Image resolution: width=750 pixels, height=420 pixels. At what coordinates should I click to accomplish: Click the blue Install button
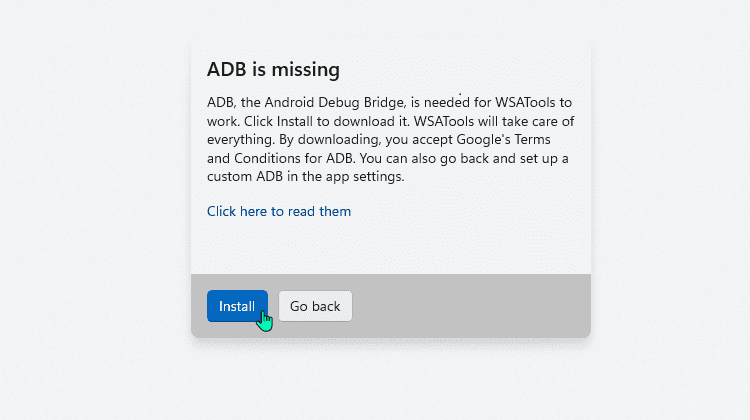[x=237, y=306]
